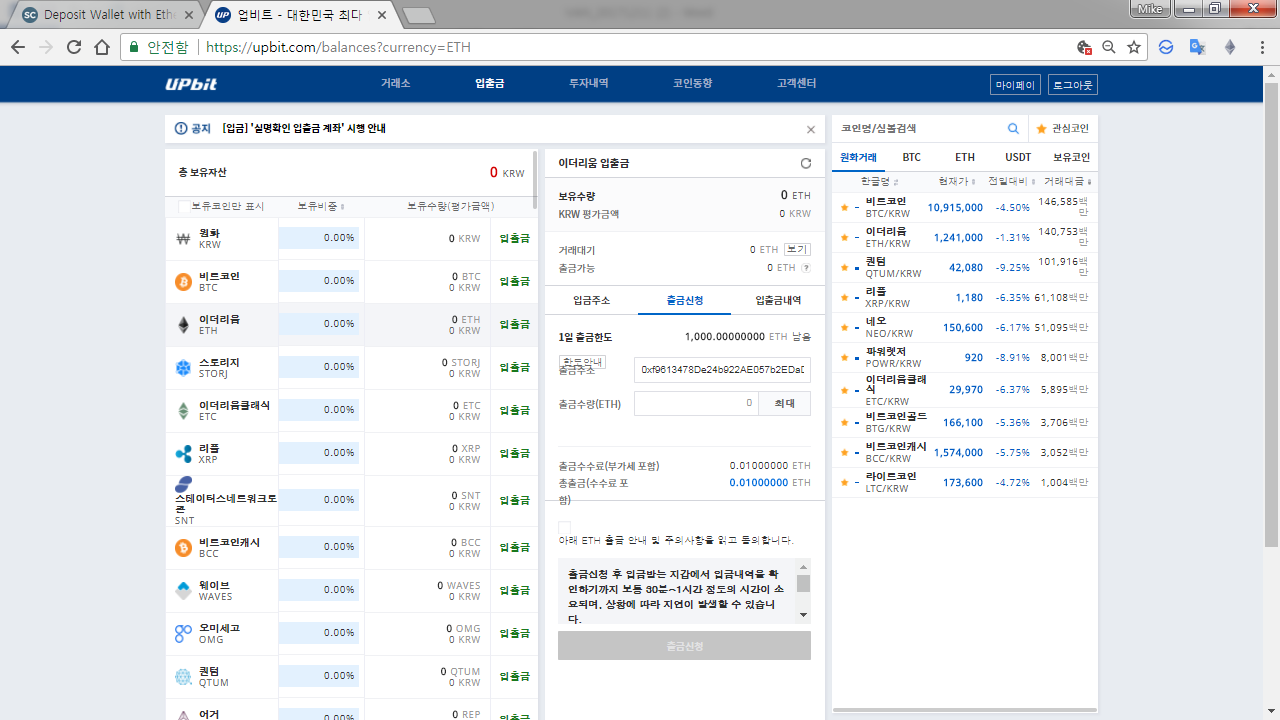1280x720 pixels.
Task: Sort market list by 거래대금 header
Action: pos(1068,182)
